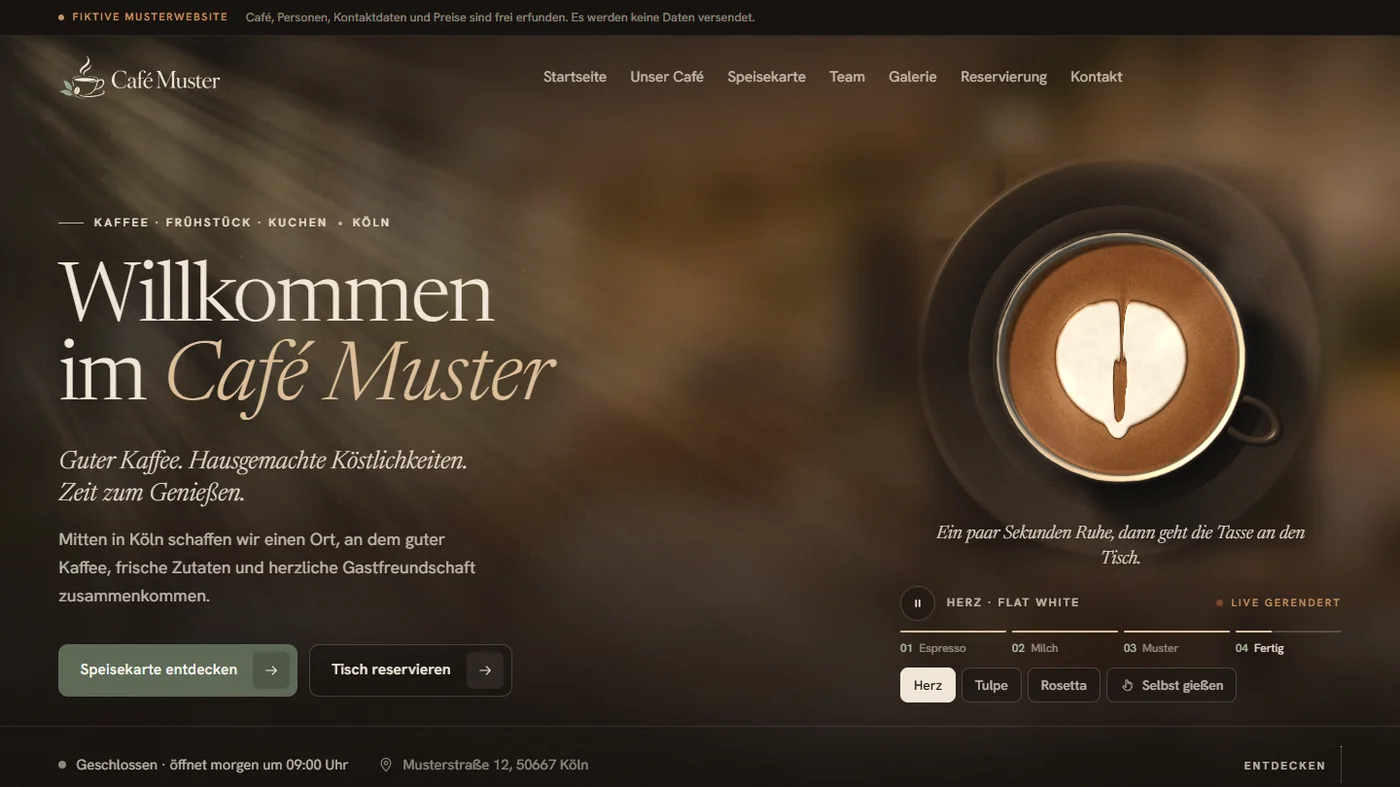The height and width of the screenshot is (787, 1400).
Task: Click the 'Mitten in Köln schaffen wir' paragraph
Action: tap(267, 568)
